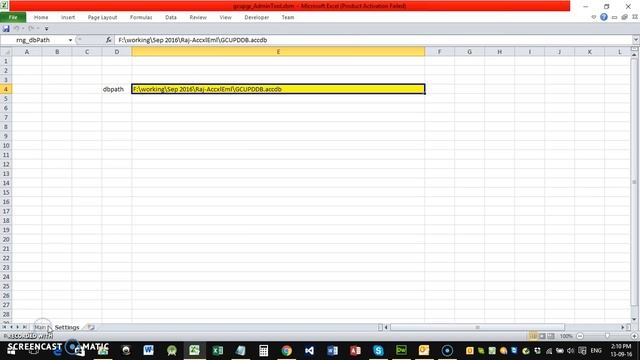Open the Data ribbon tab

pos(171,17)
